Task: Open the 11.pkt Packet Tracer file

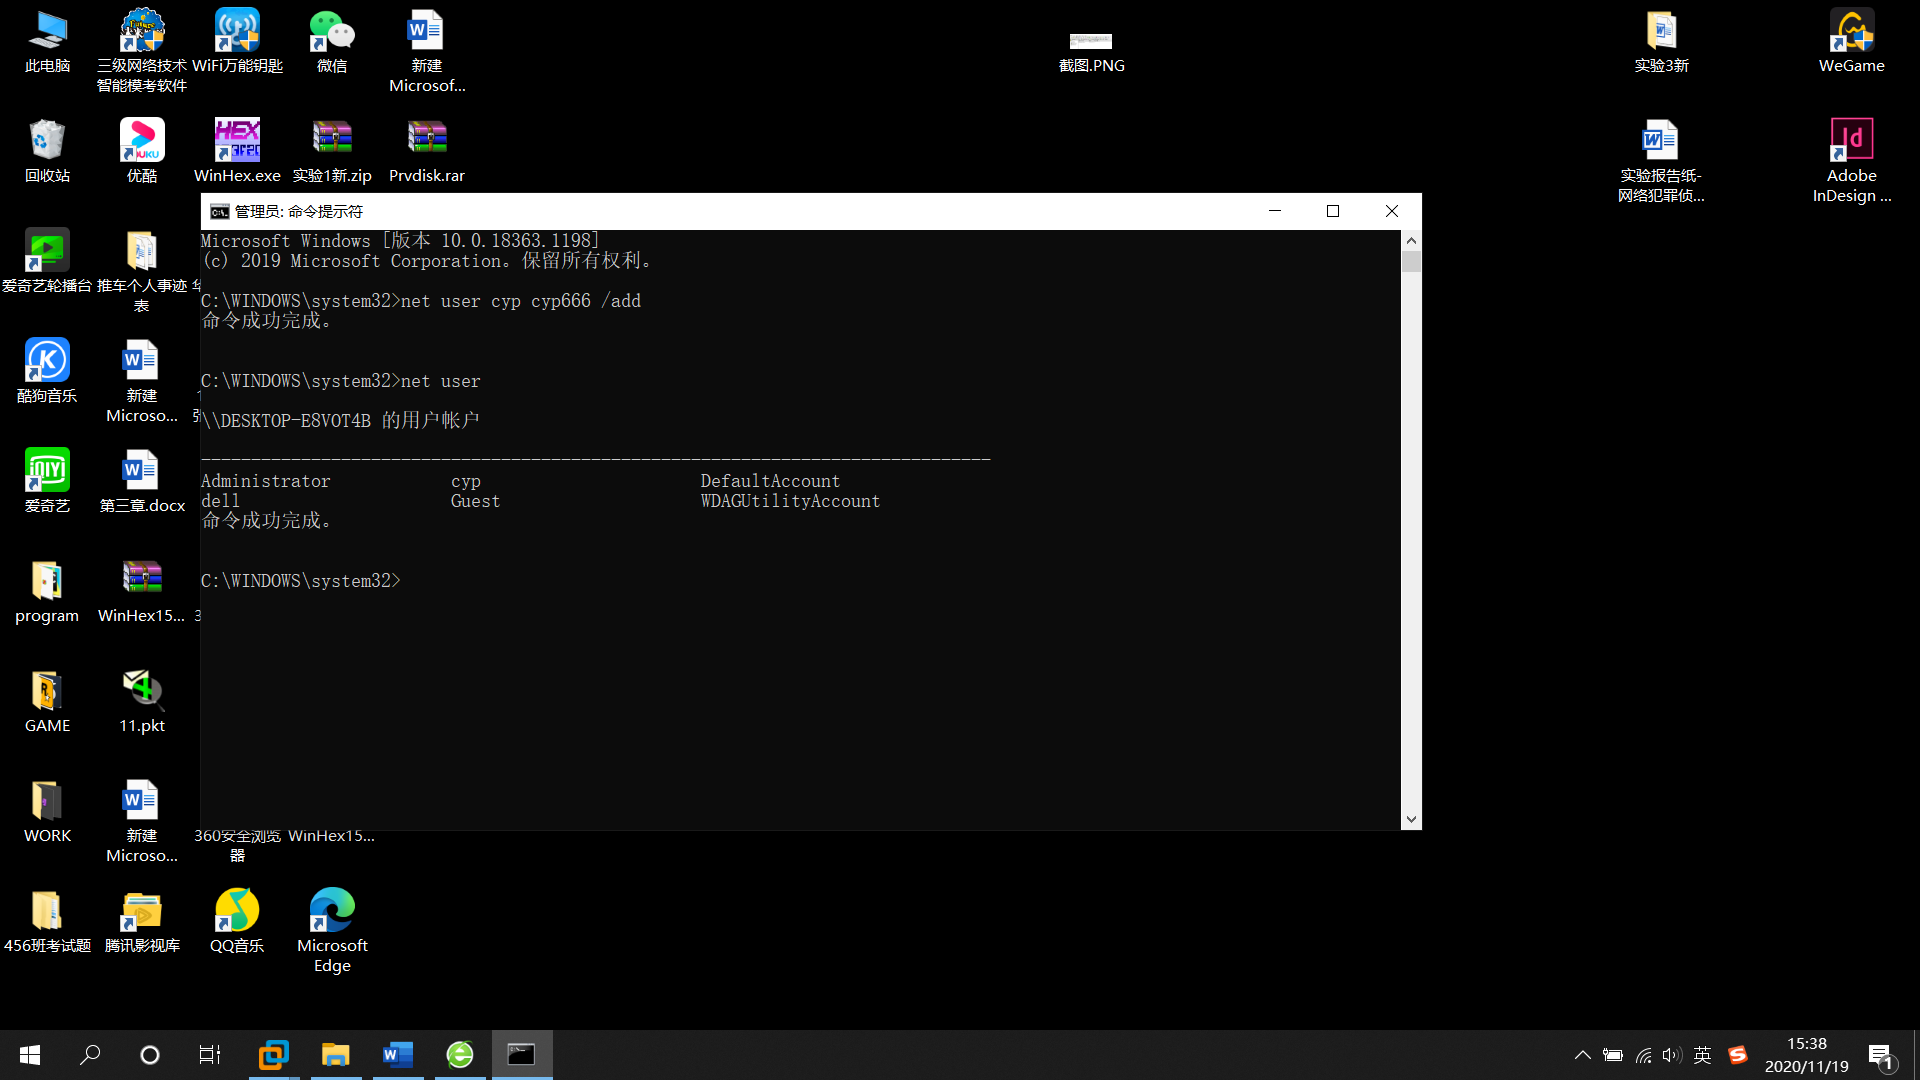Action: pyautogui.click(x=142, y=690)
